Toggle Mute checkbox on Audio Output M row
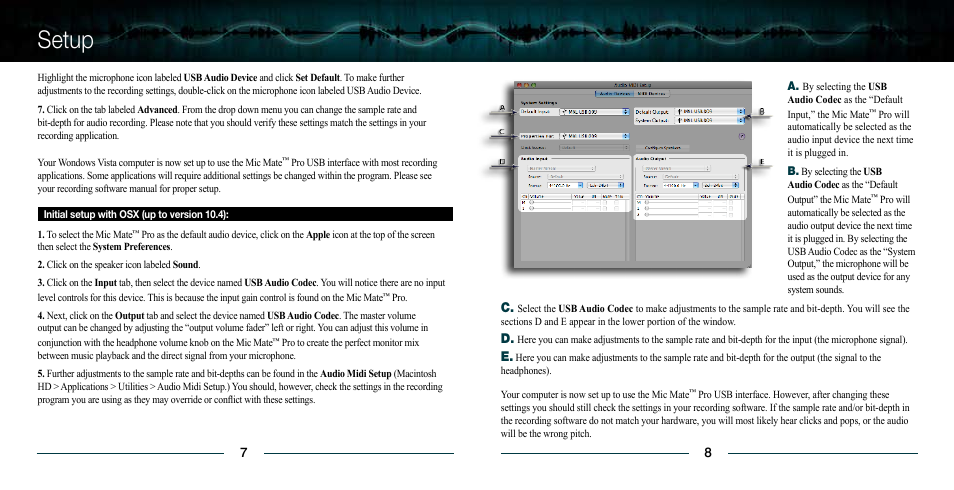The width and height of the screenshot is (954, 490). click(x=731, y=203)
